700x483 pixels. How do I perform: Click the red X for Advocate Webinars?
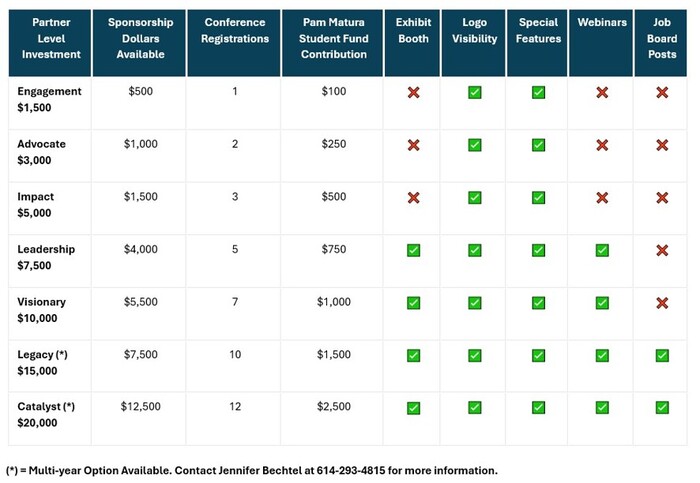click(x=602, y=145)
